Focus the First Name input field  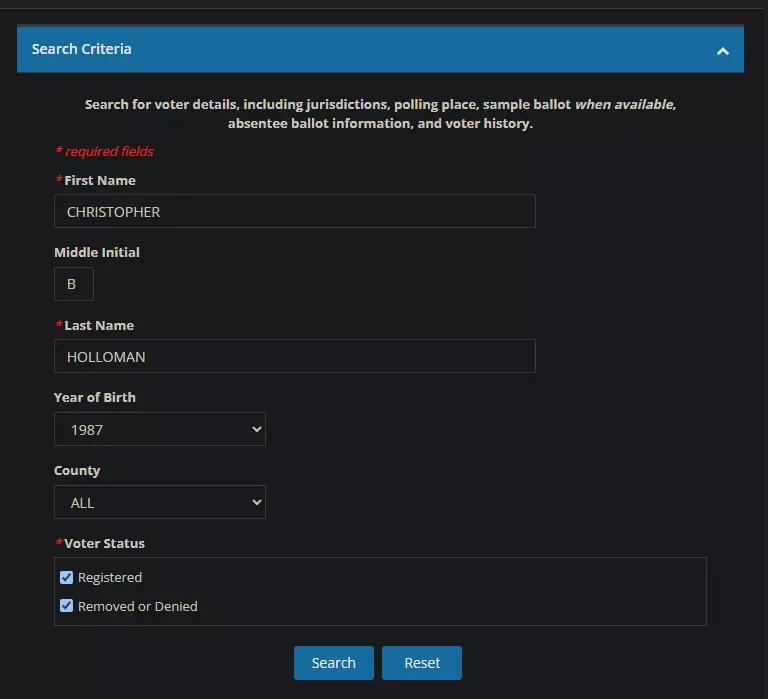click(x=295, y=211)
